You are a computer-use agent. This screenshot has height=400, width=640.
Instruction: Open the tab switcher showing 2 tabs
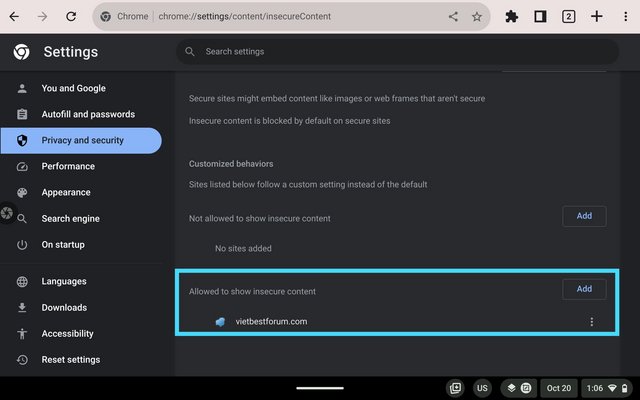[x=569, y=16]
